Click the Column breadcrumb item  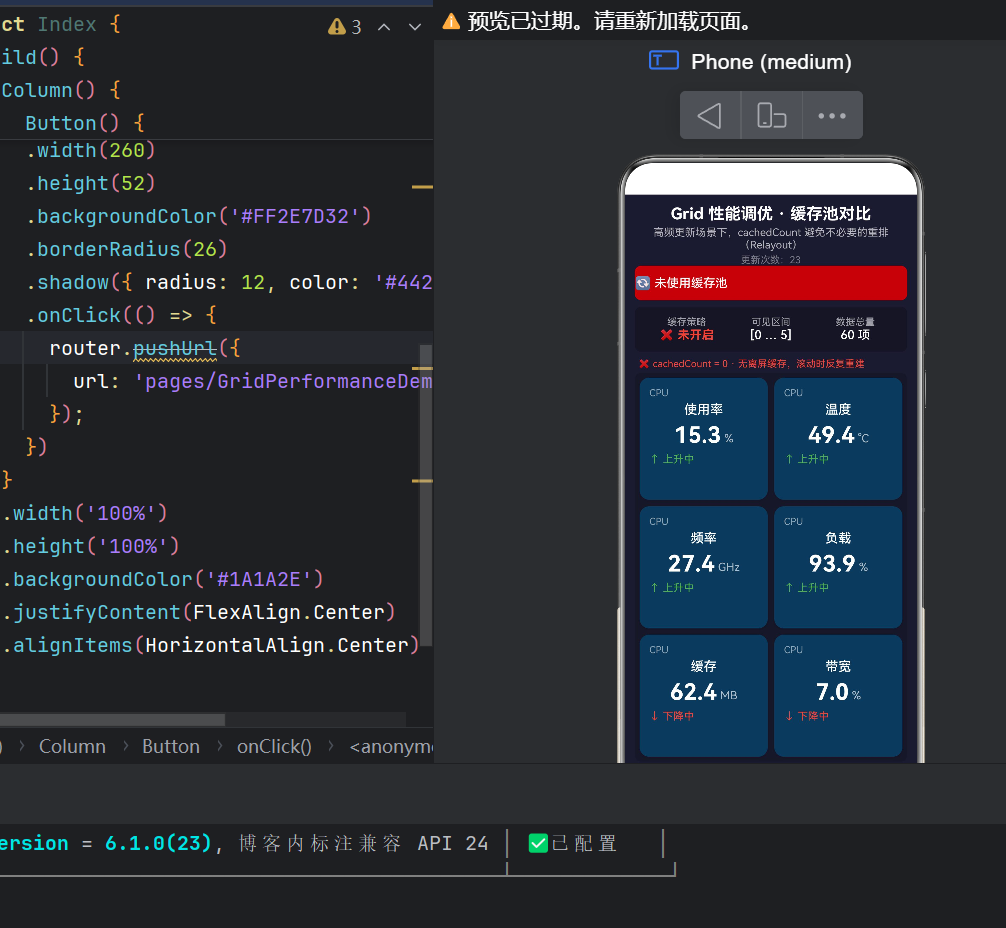pos(72,746)
